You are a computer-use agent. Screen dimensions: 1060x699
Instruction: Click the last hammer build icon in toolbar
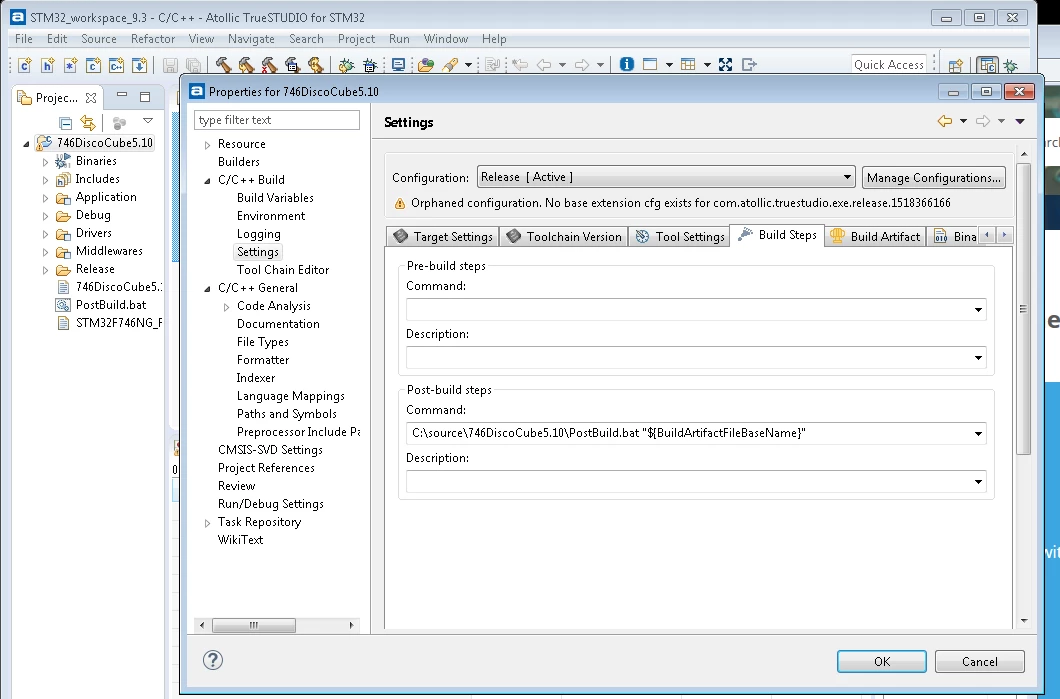[316, 65]
